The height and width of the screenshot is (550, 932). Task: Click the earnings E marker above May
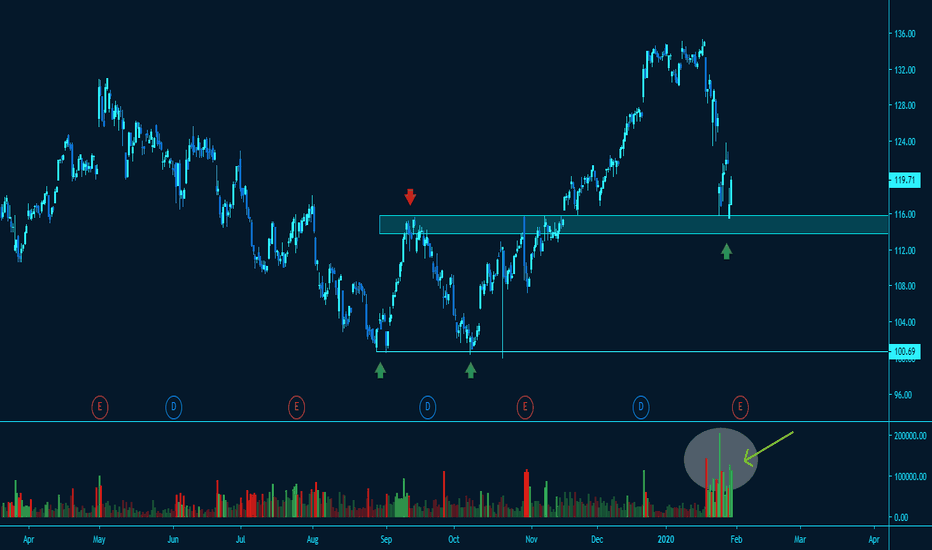click(100, 407)
